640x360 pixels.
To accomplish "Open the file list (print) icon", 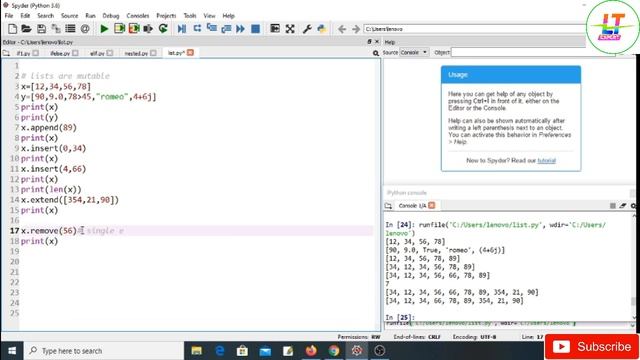I will click(x=70, y=29).
